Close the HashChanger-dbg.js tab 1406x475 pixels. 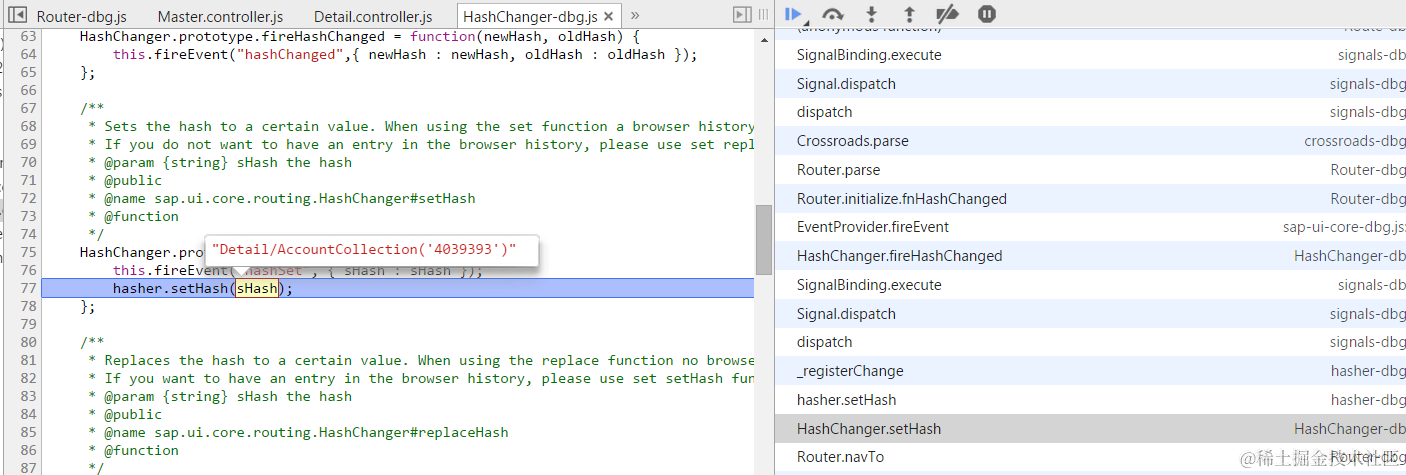coord(609,17)
